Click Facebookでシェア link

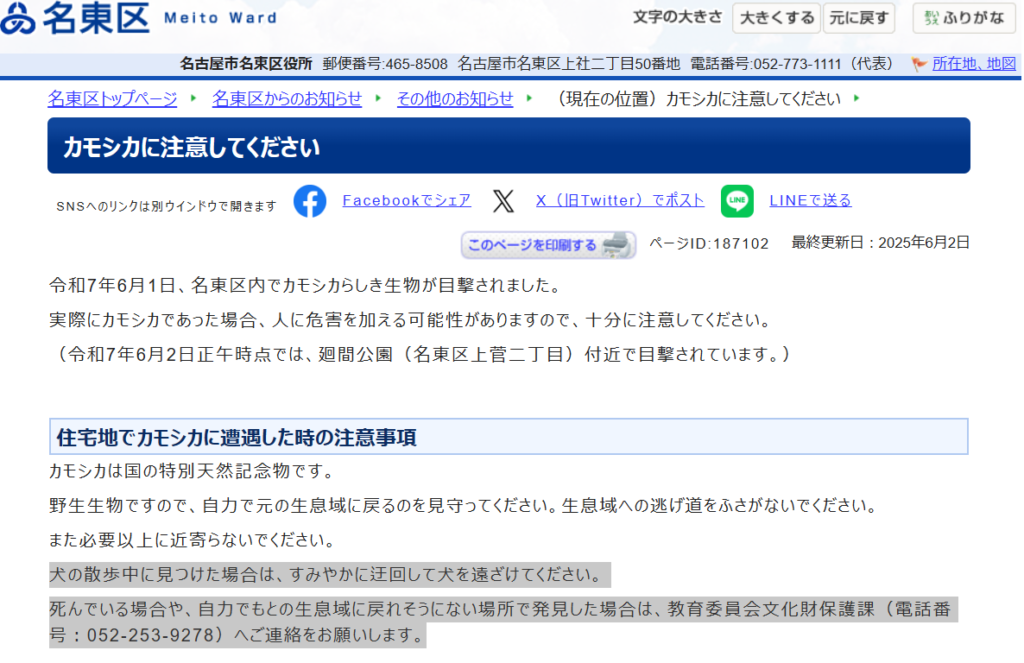pos(406,201)
